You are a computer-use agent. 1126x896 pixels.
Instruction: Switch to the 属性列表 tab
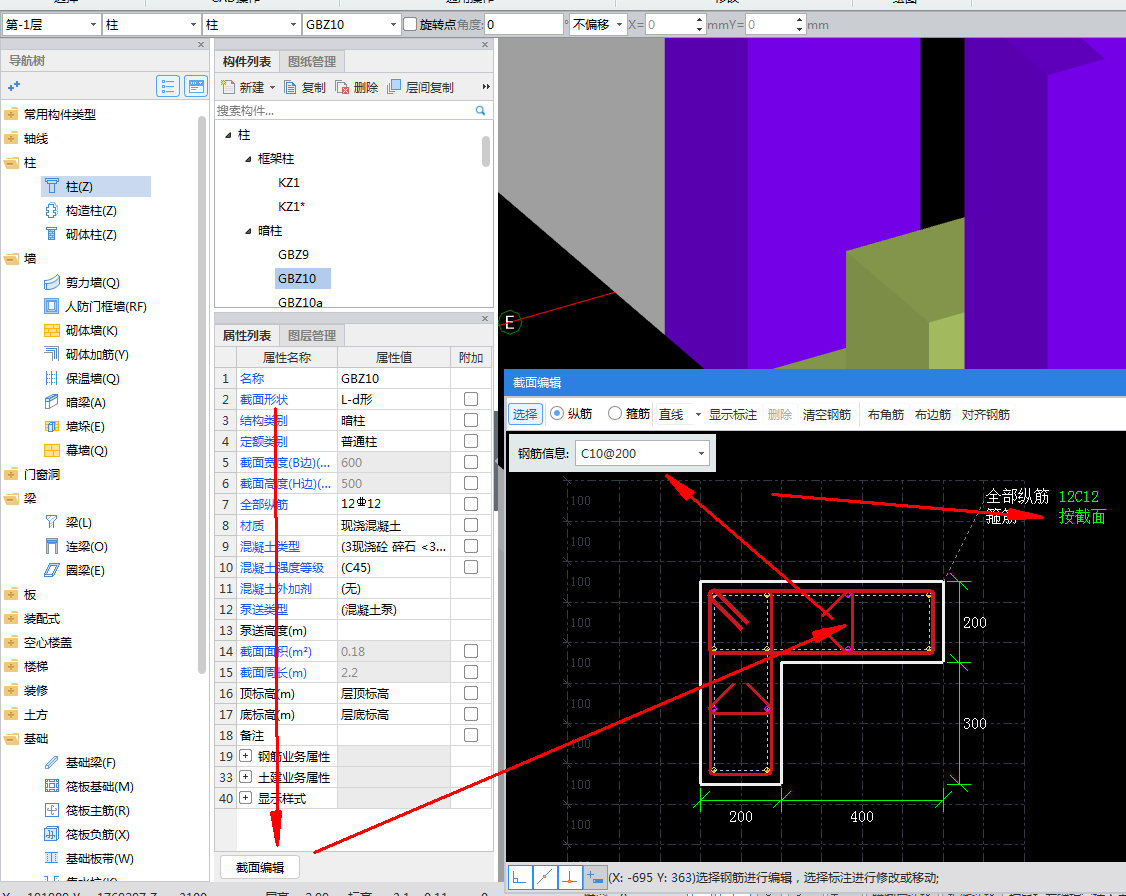pyautogui.click(x=247, y=335)
